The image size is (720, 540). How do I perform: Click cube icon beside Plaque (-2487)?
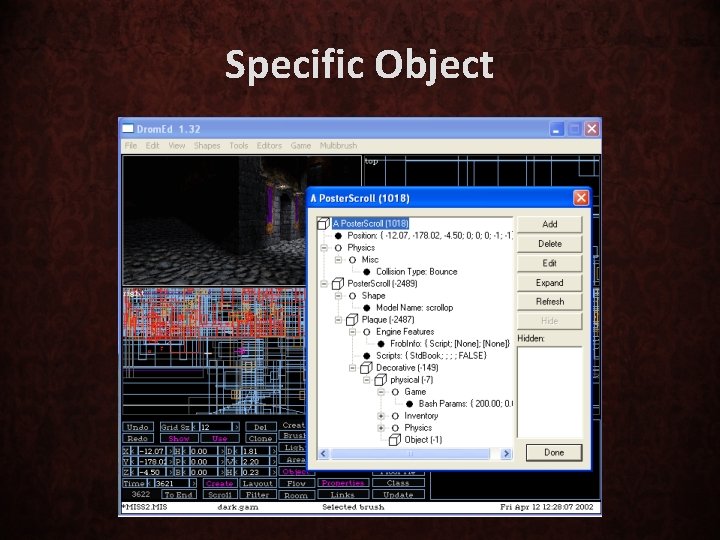[352, 320]
